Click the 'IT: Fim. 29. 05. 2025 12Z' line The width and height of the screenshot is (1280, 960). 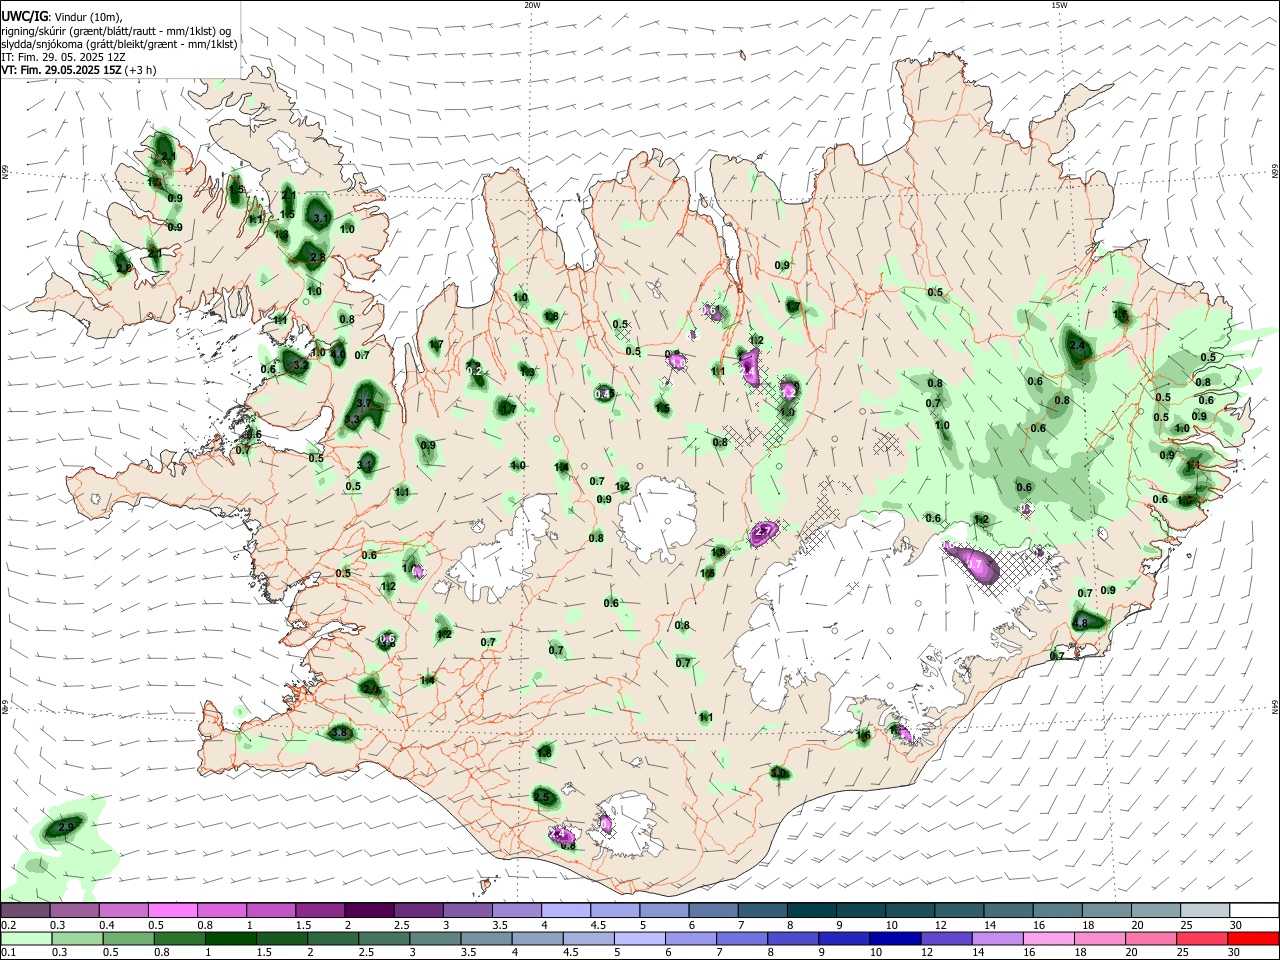63,57
